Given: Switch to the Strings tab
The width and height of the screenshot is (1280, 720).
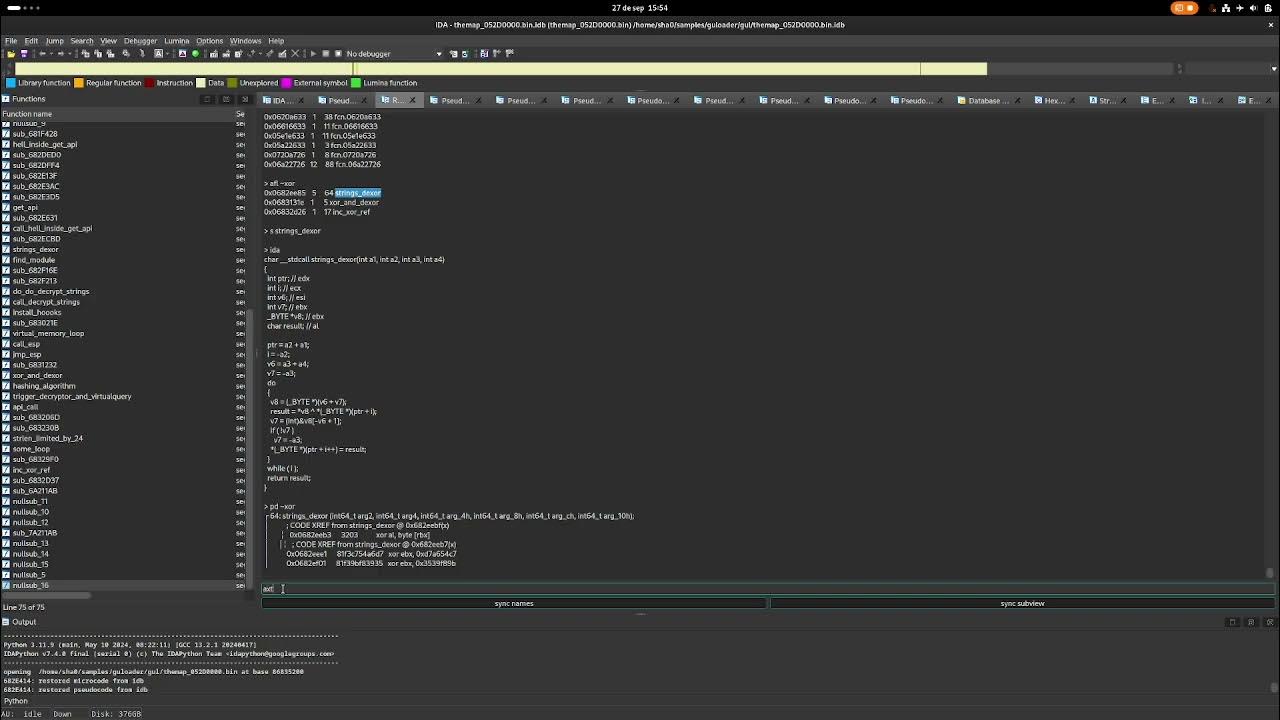Looking at the screenshot, I should pyautogui.click(x=1104, y=100).
